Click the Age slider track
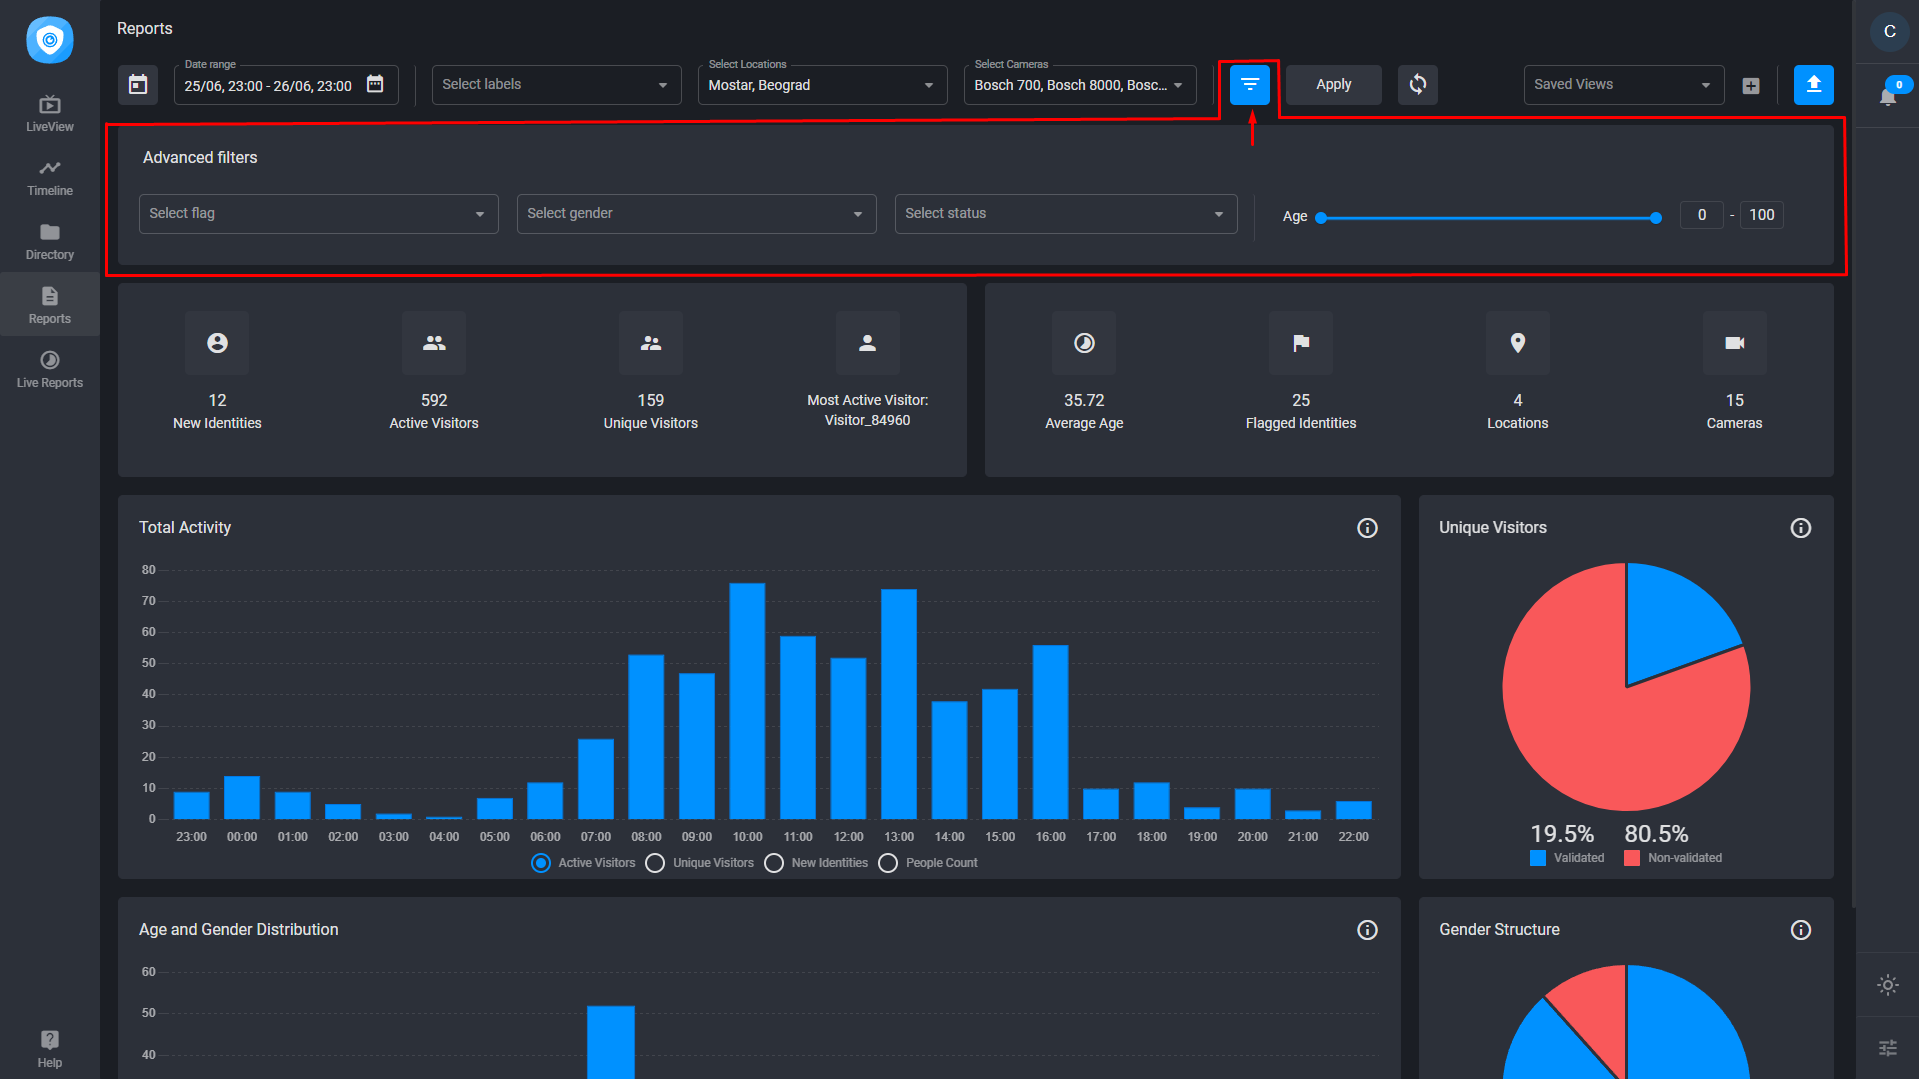 [x=1488, y=217]
